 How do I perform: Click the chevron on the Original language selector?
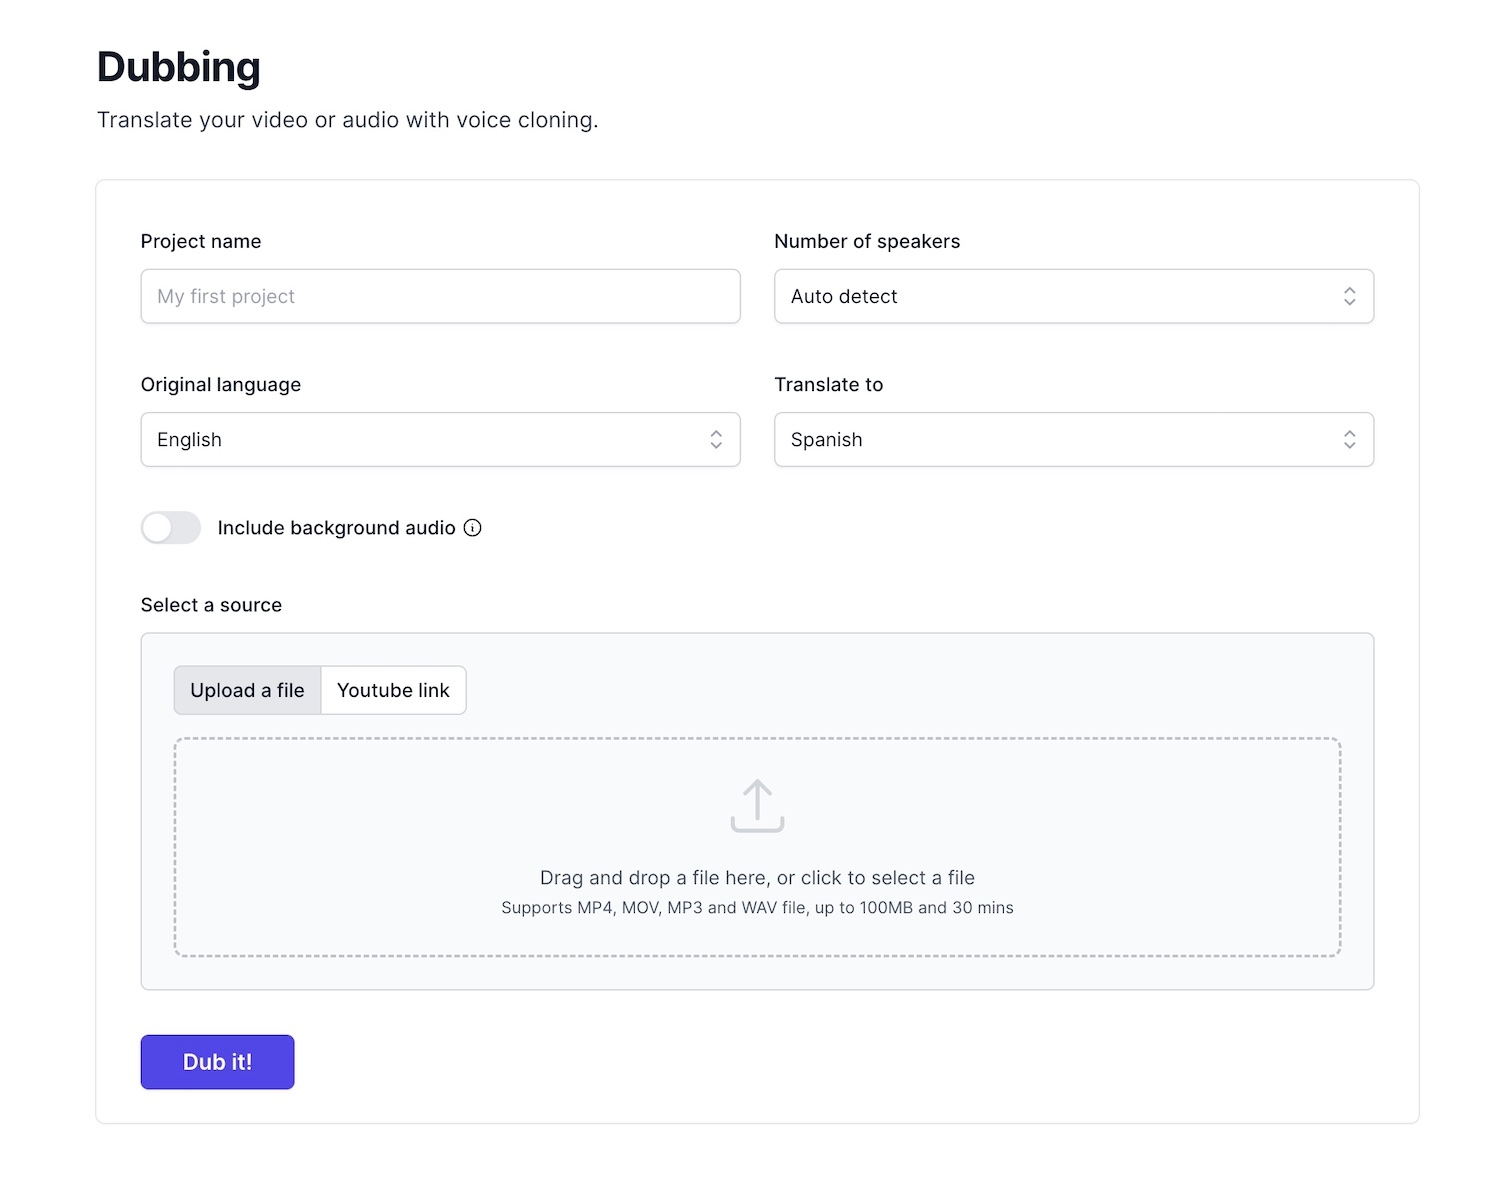(716, 439)
